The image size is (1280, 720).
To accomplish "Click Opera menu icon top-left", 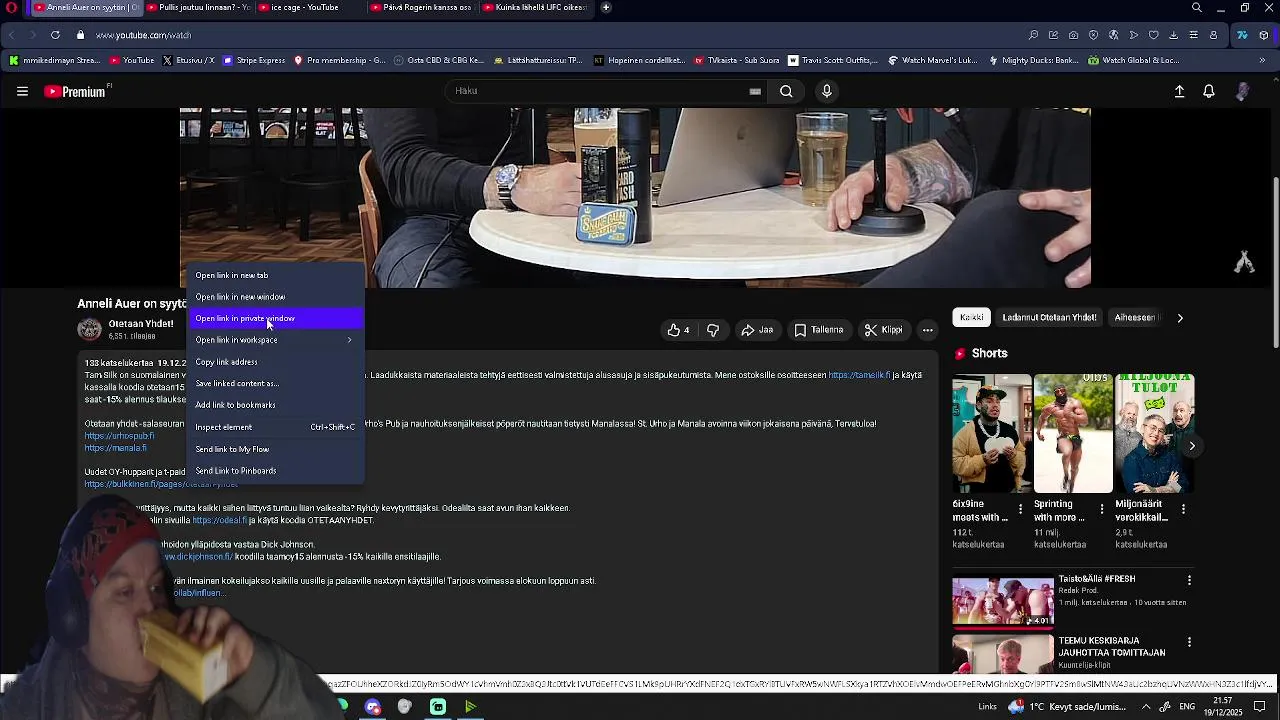I will (12, 8).
